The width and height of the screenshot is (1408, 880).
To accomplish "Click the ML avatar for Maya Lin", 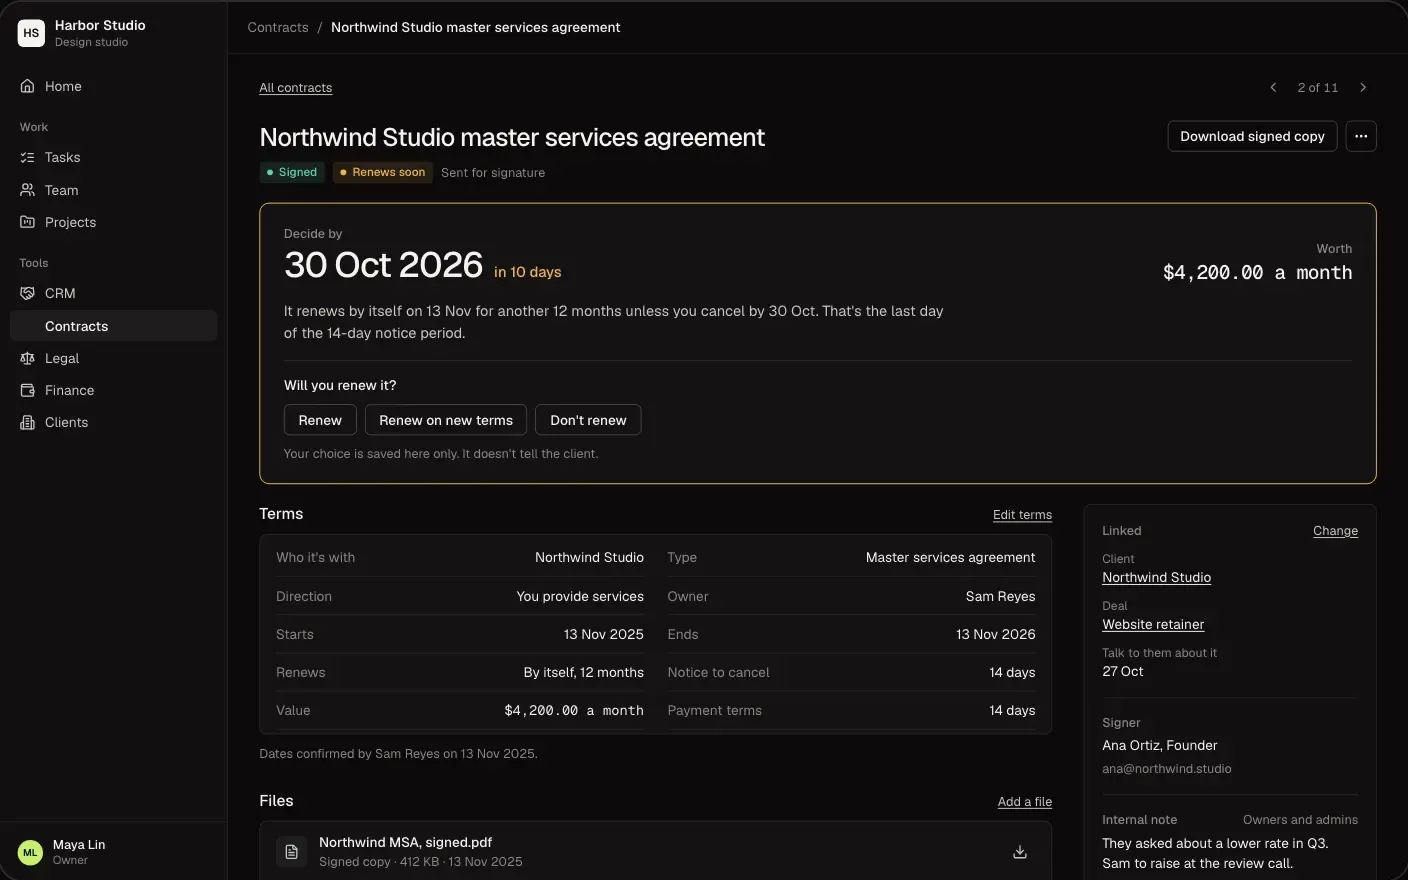I will pos(30,852).
